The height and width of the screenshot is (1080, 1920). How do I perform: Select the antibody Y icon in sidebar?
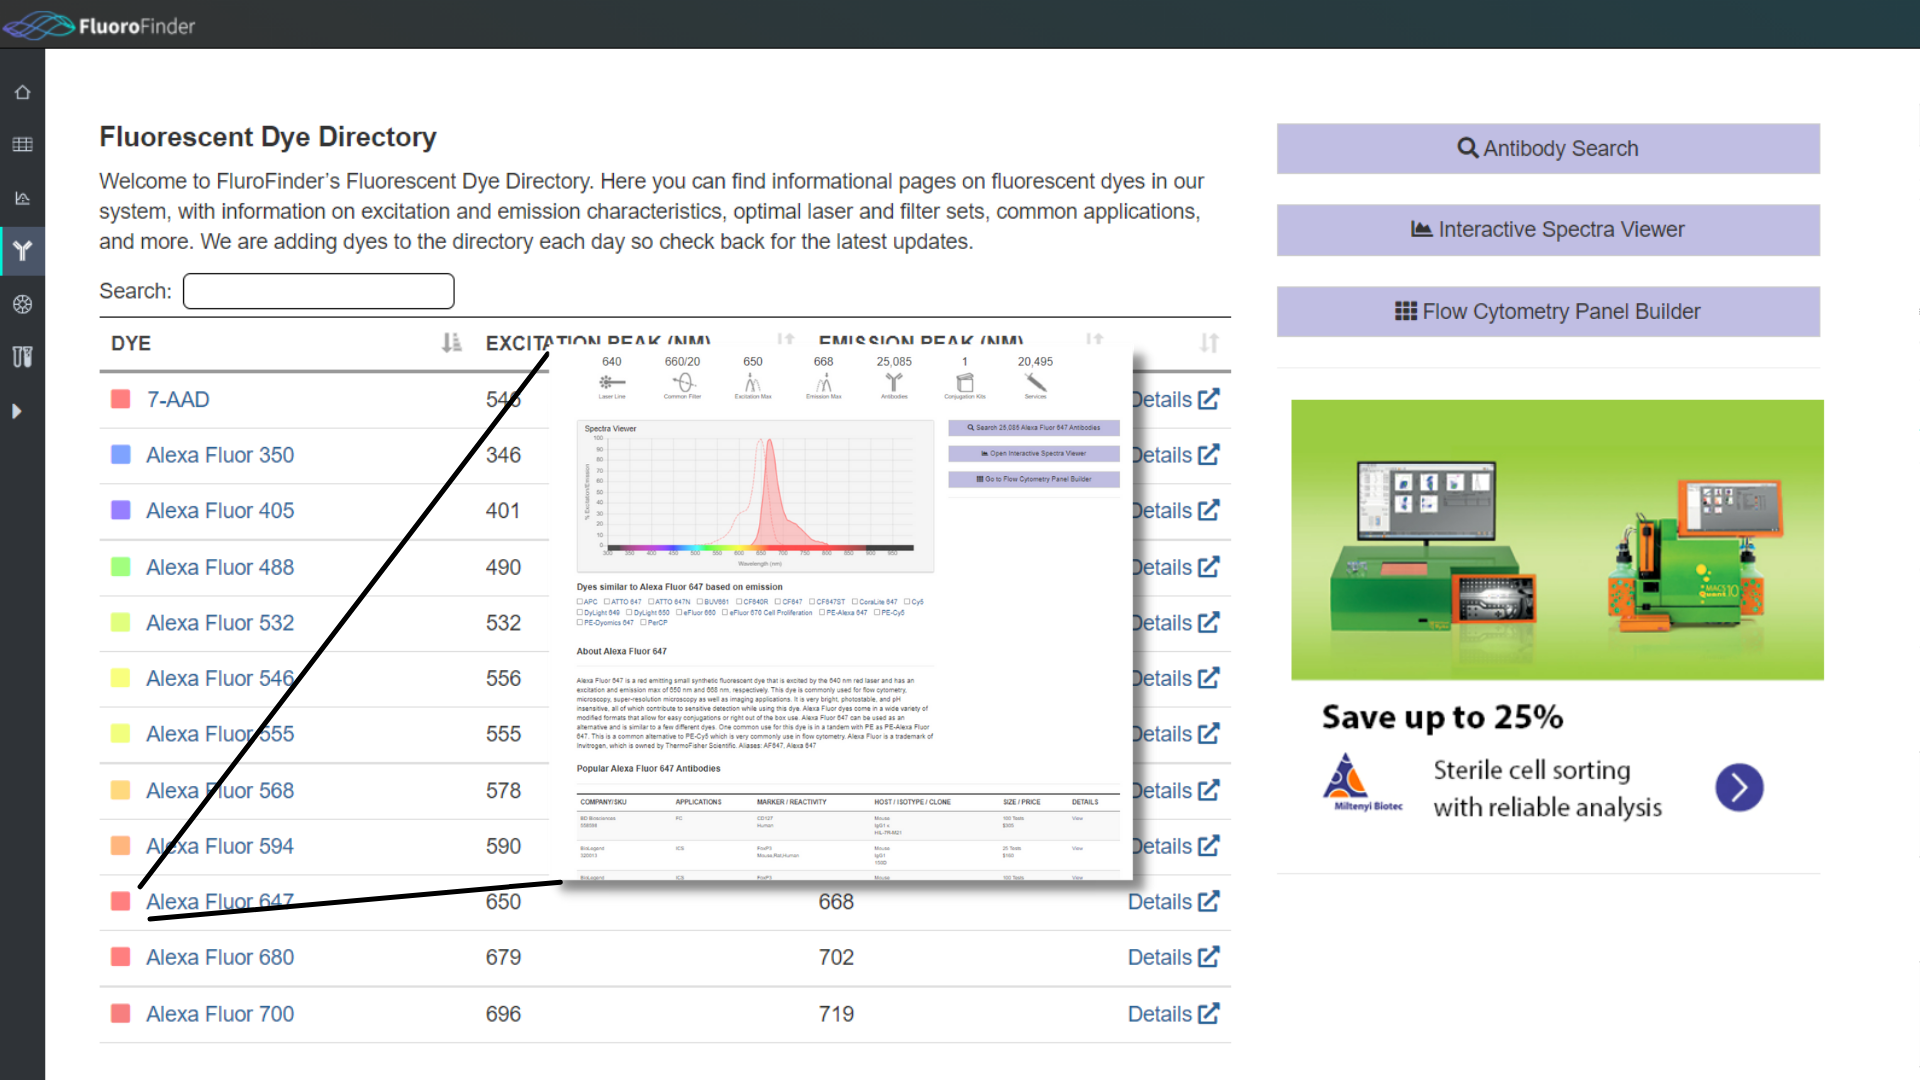point(22,251)
